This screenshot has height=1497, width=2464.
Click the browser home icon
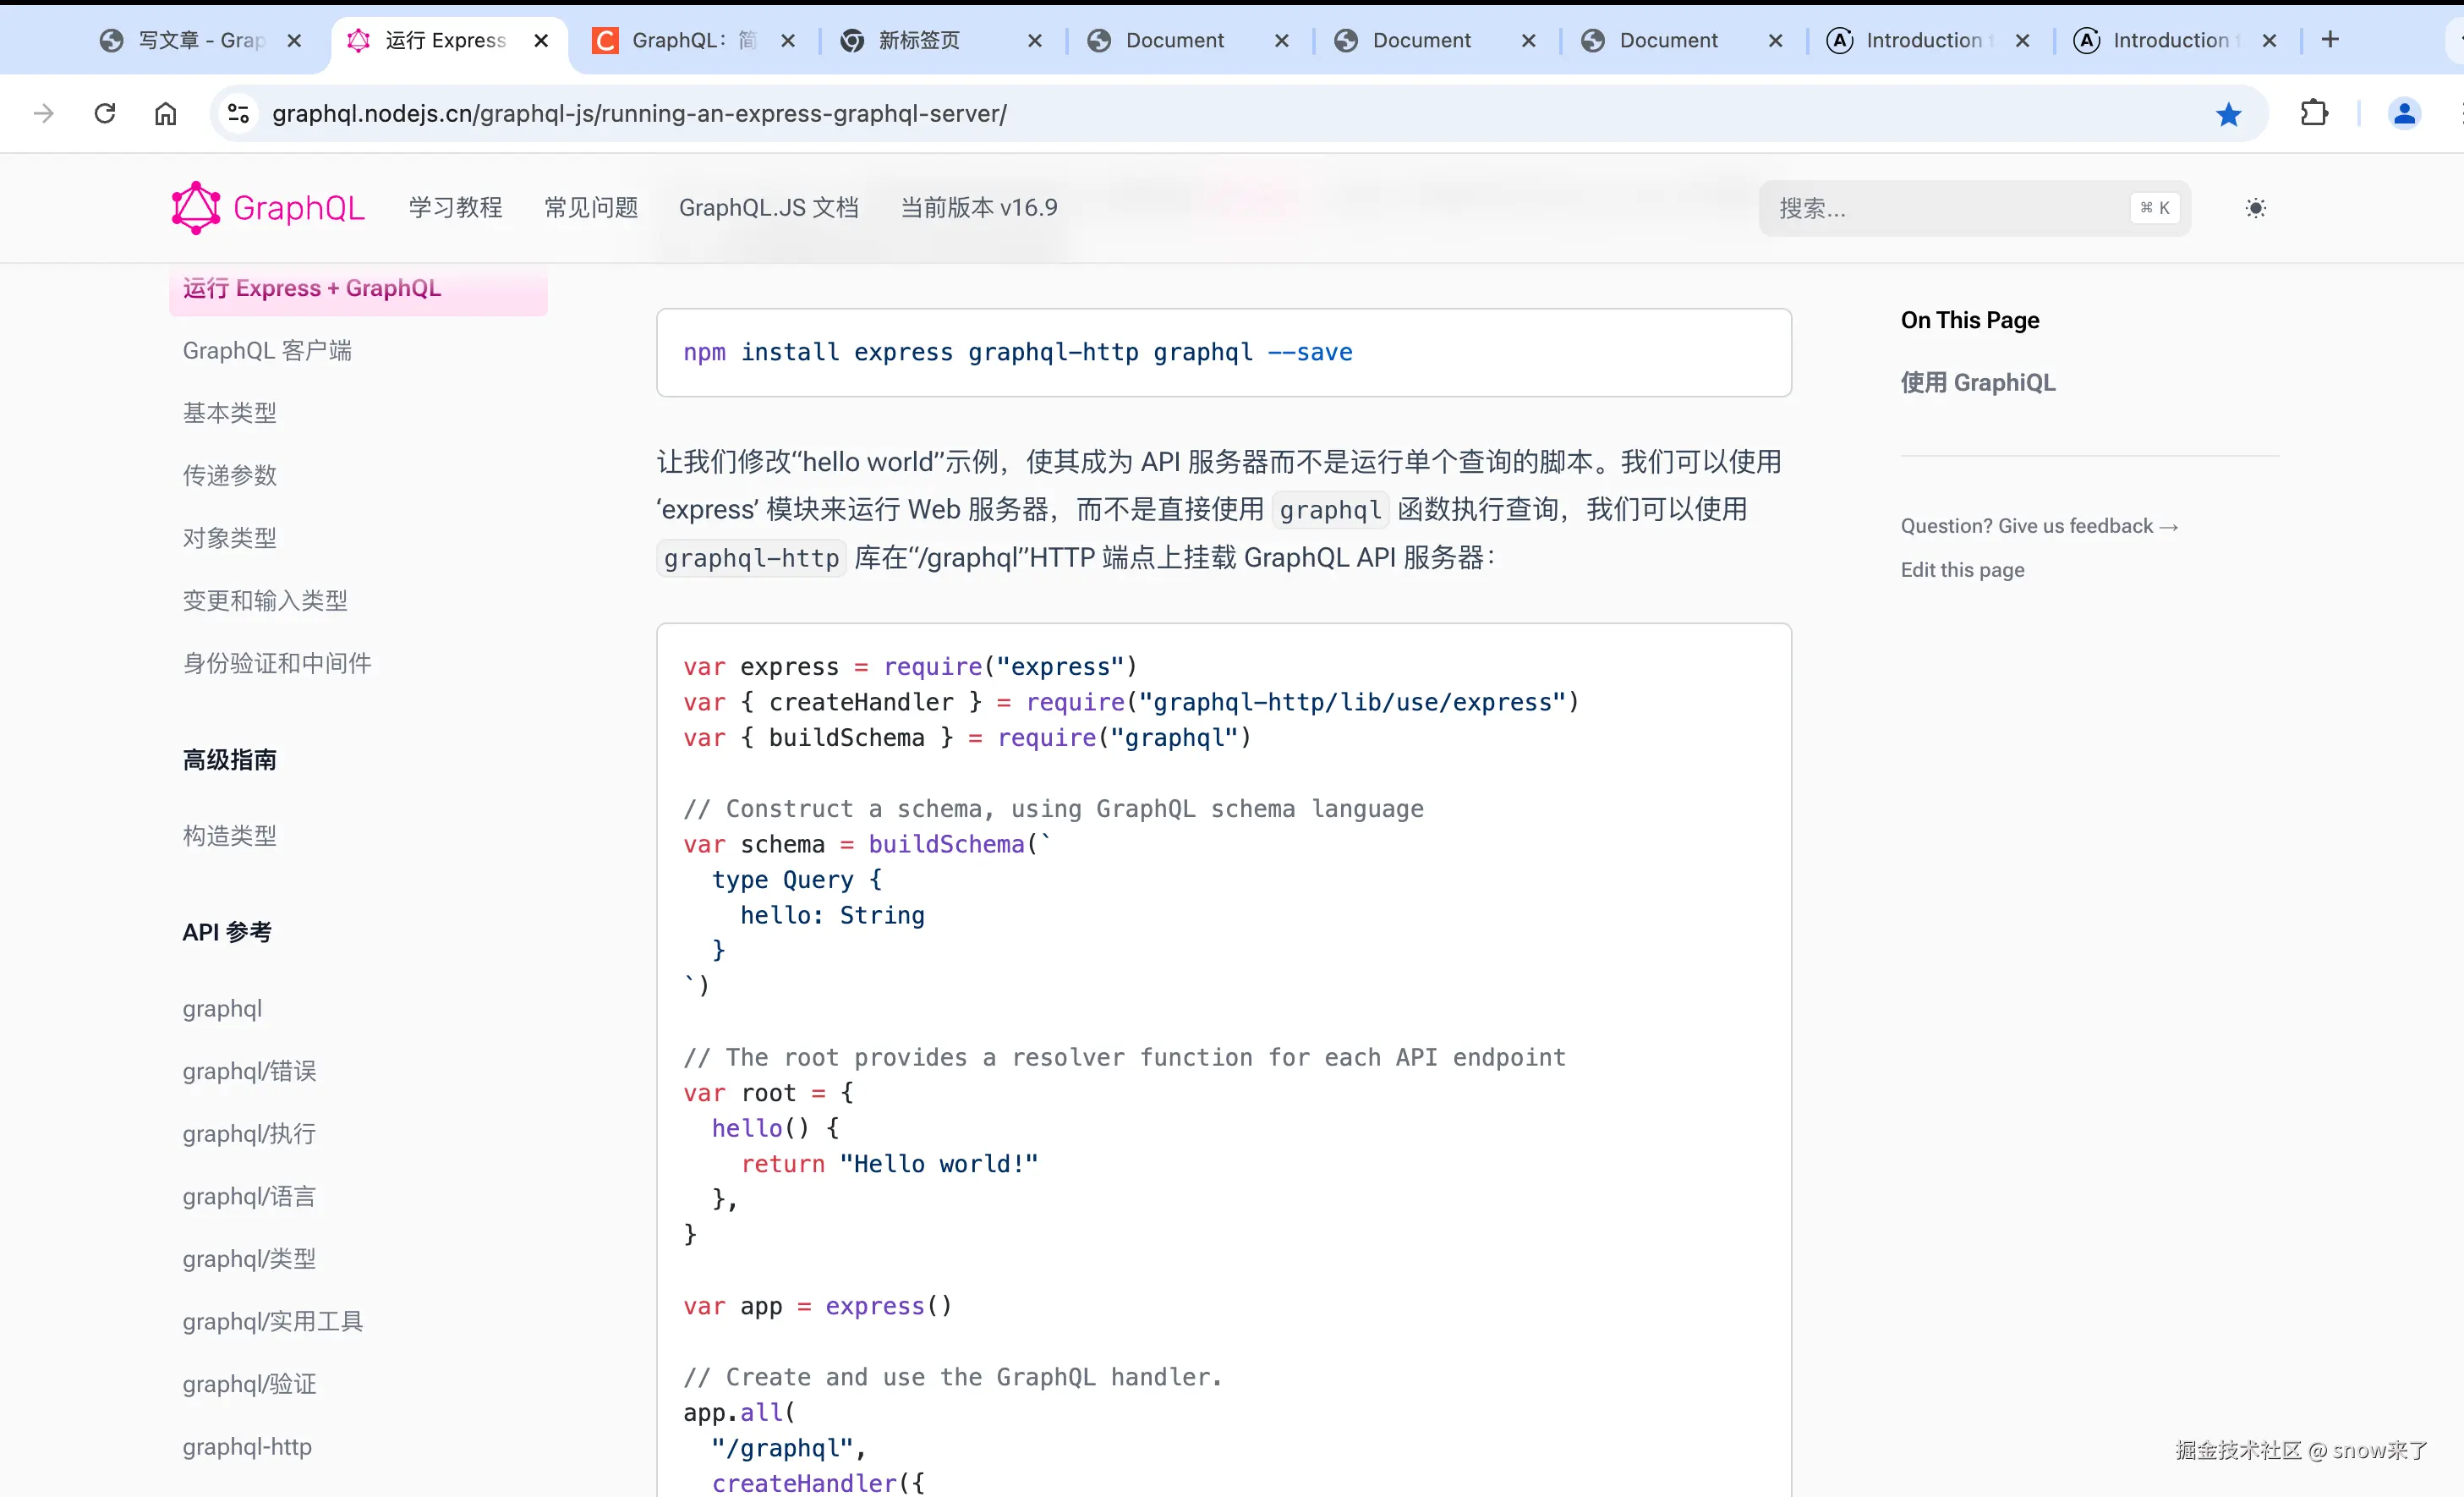166,113
